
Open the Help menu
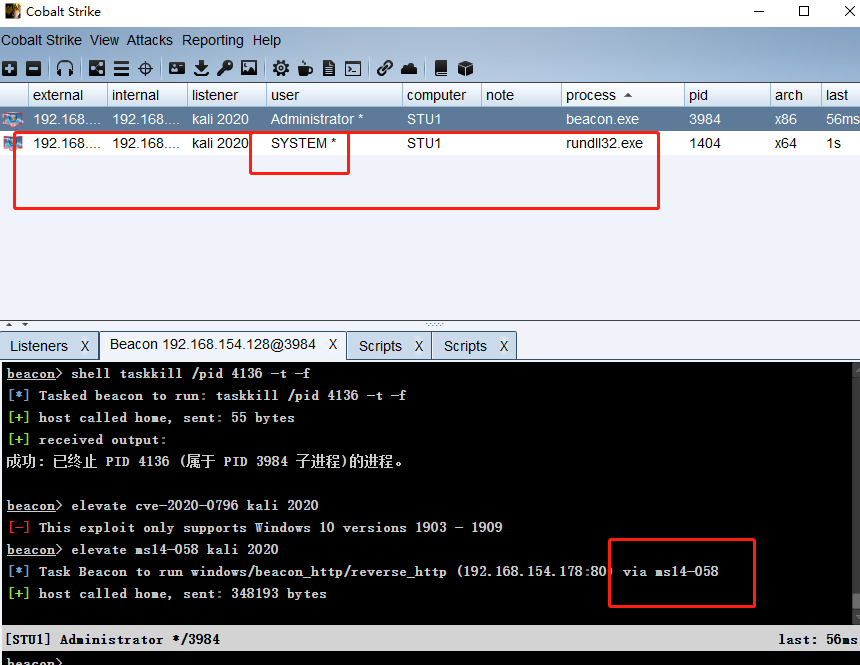tap(267, 40)
